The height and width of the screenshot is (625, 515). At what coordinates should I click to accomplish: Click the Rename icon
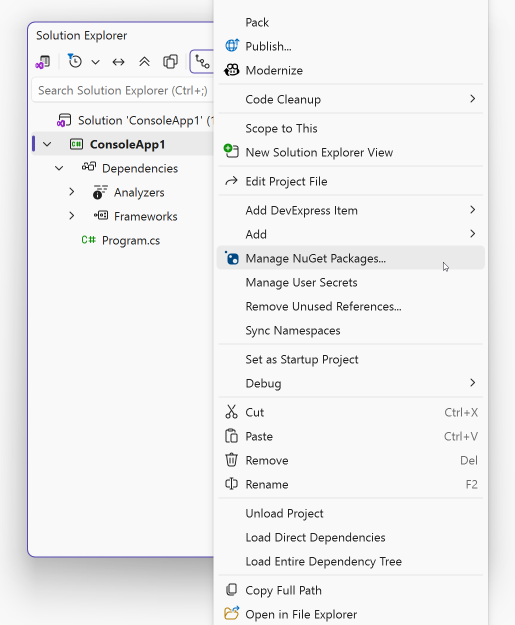click(231, 484)
